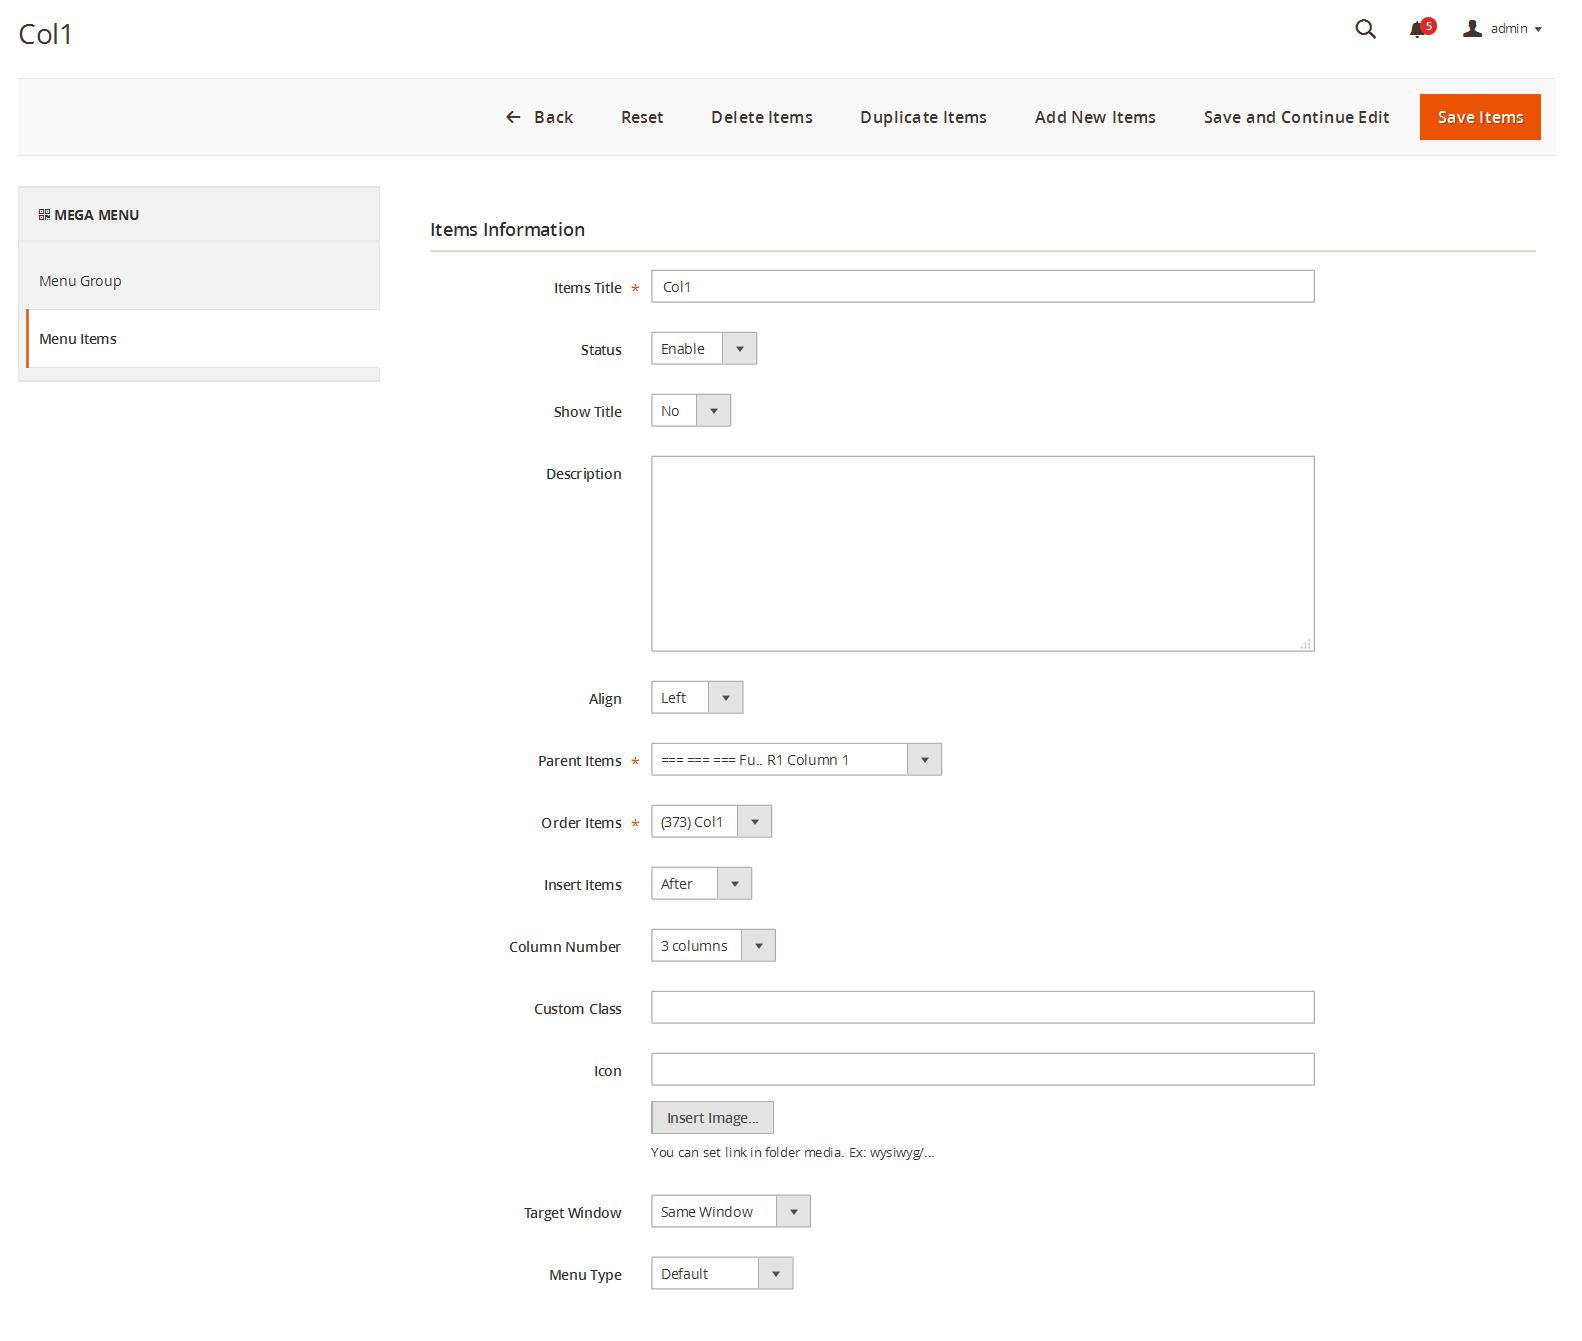Open the notifications bell icon

coord(1418,30)
